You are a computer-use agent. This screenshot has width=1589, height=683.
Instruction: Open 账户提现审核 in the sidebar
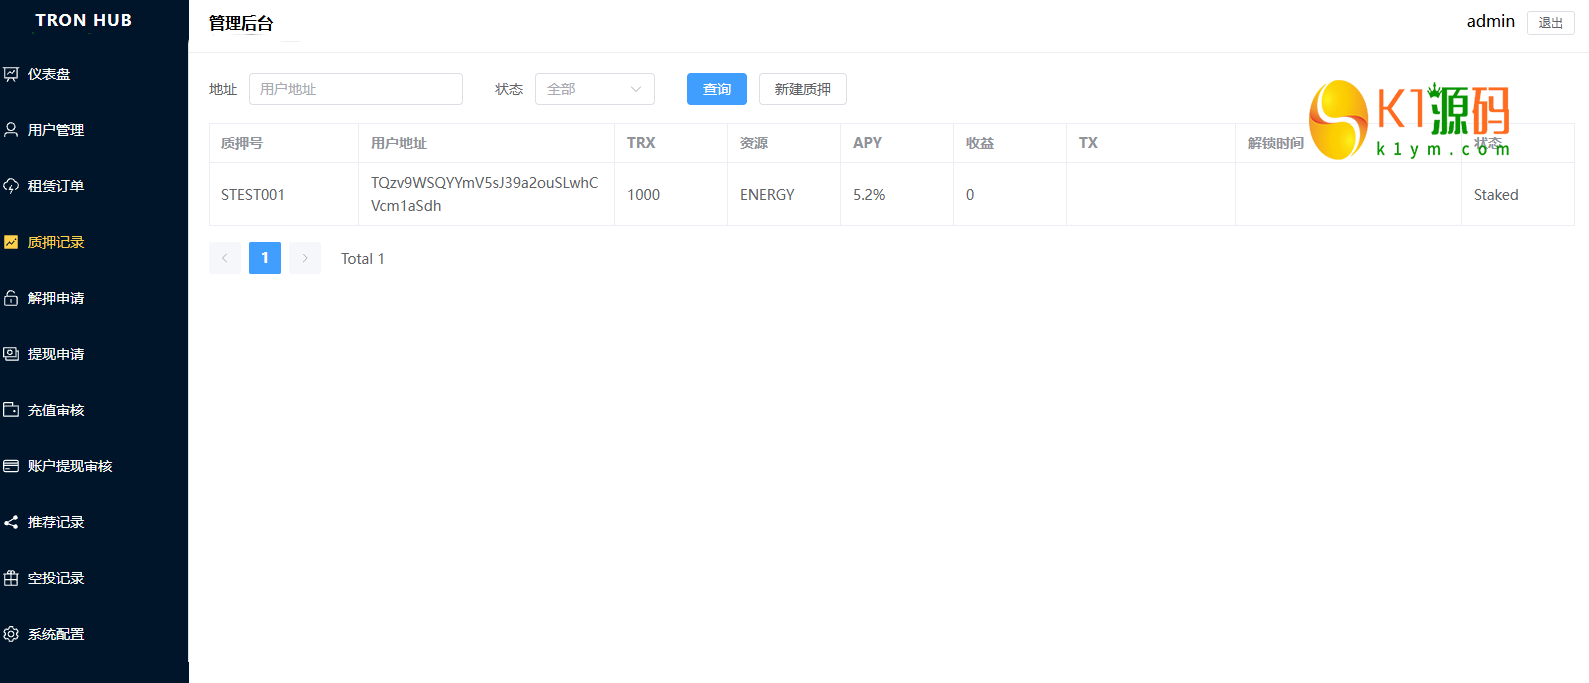[94, 466]
